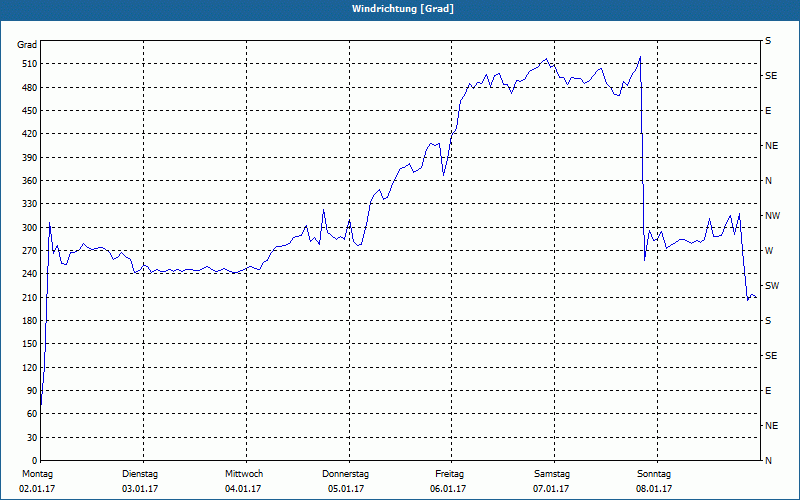Click the 180 y-axis value
The image size is (800, 500).
pos(30,321)
